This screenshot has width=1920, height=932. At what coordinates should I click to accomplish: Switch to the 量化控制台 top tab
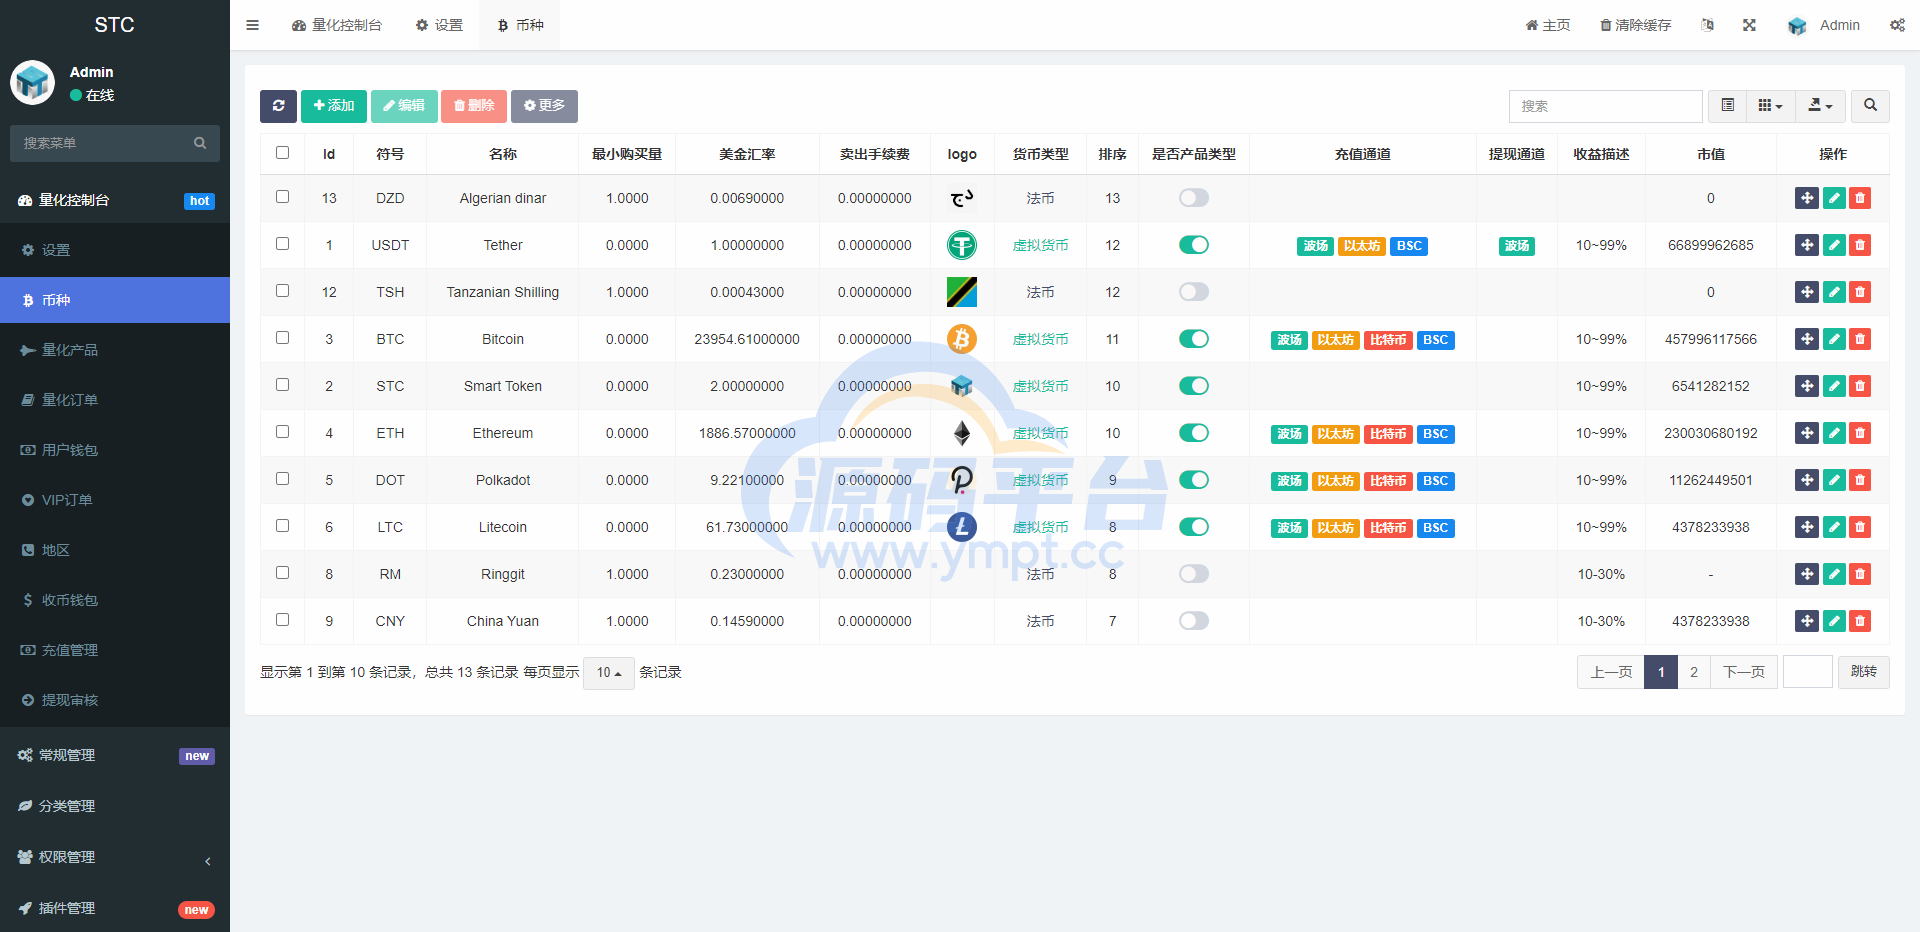337,25
